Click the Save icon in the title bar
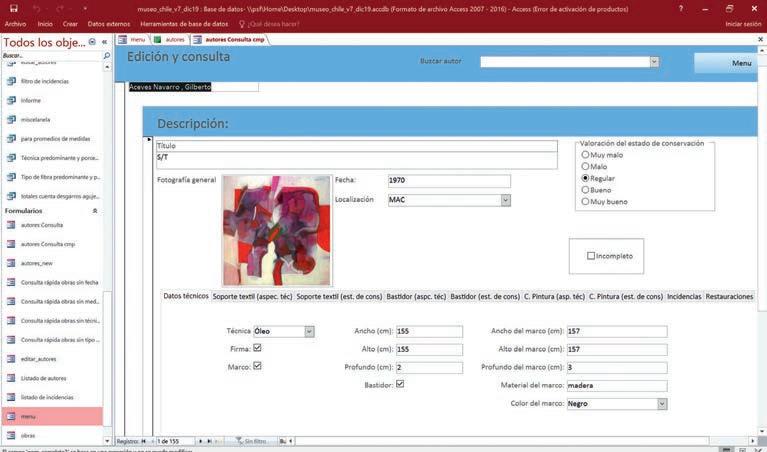Viewport: 767px width, 452px height. [14, 8]
